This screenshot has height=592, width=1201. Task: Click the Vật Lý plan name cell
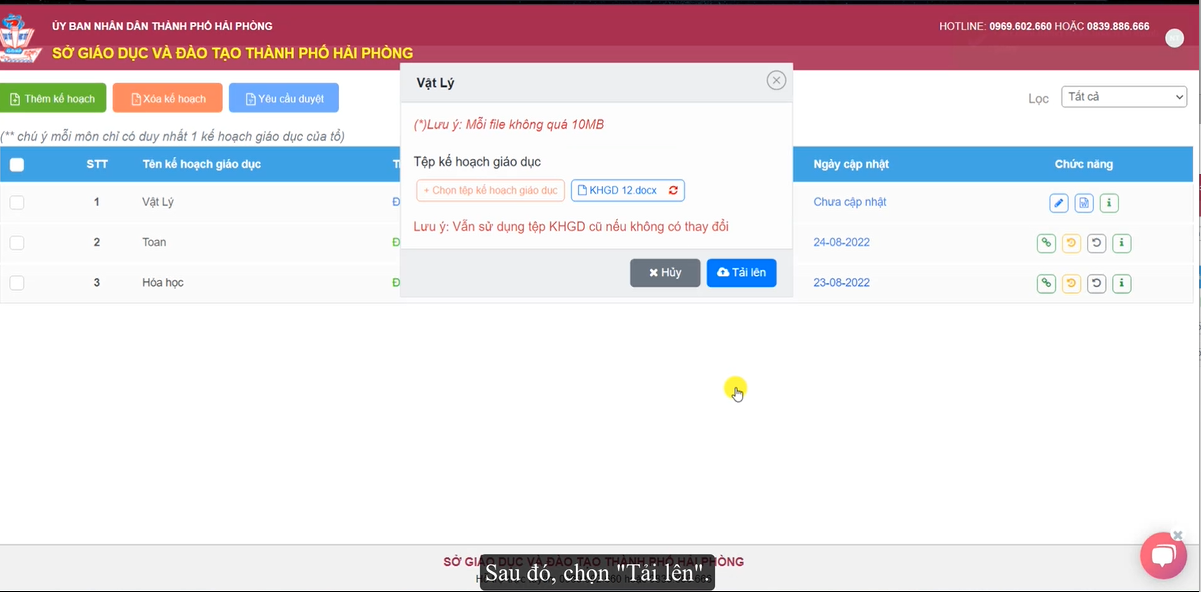(158, 202)
